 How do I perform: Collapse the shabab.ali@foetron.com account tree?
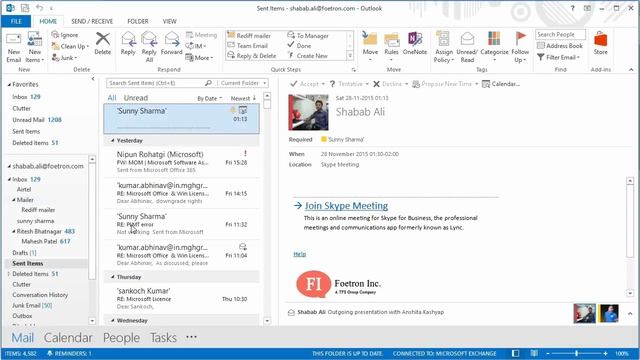pyautogui.click(x=9, y=167)
